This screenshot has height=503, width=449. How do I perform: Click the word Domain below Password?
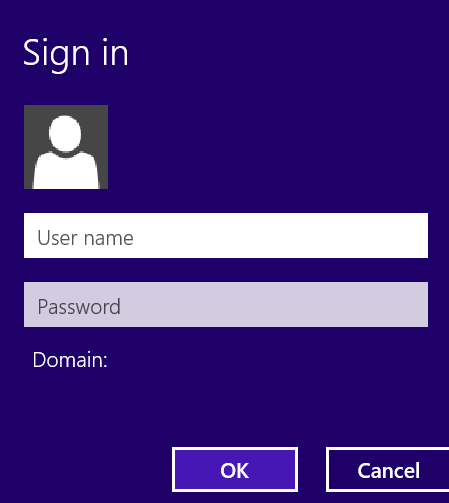[x=68, y=360]
